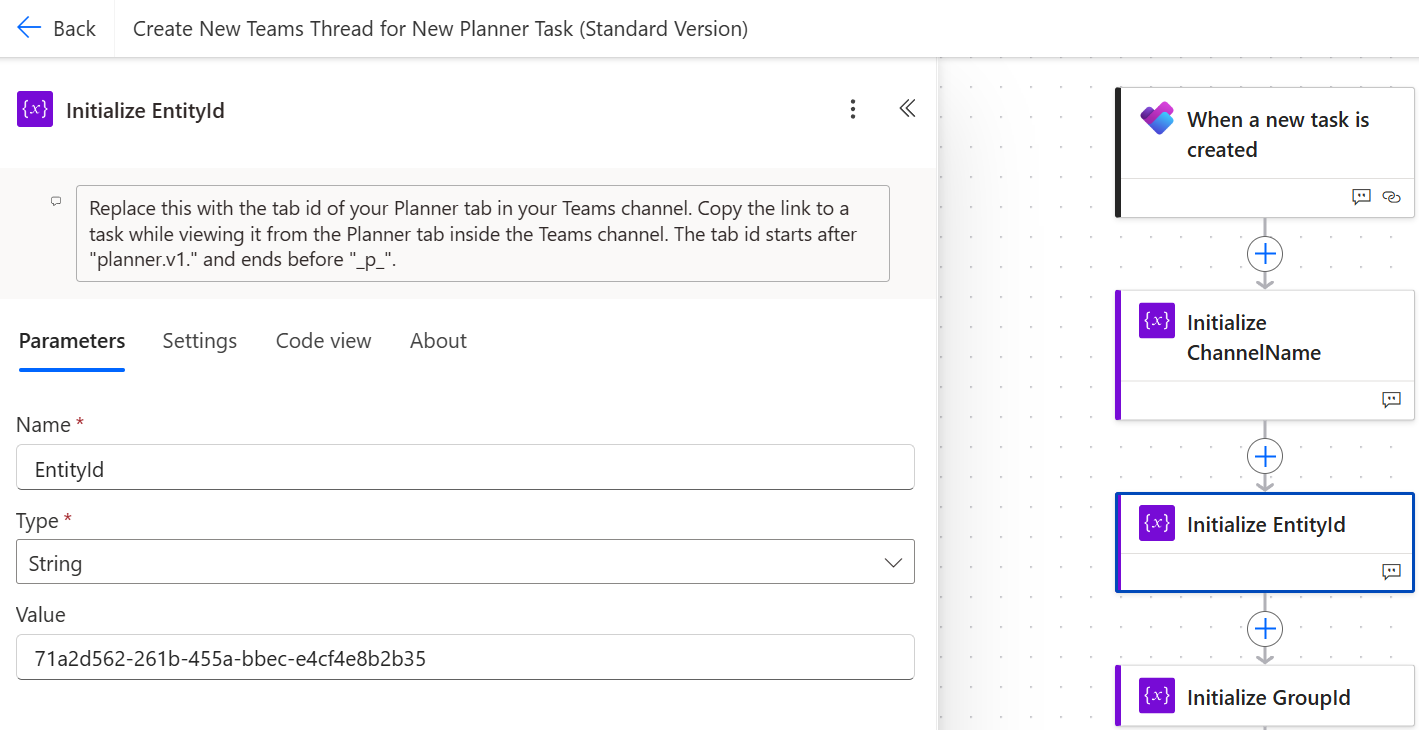1419x730 pixels.
Task: Click the Back button label
Action: [75, 29]
